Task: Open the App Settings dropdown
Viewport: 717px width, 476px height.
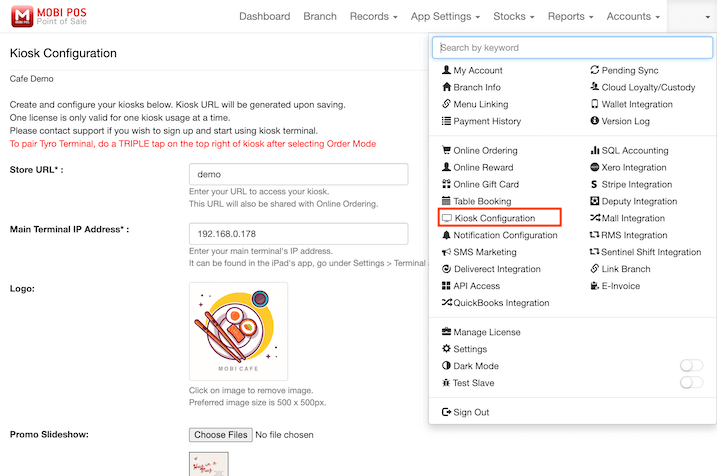Action: click(445, 17)
